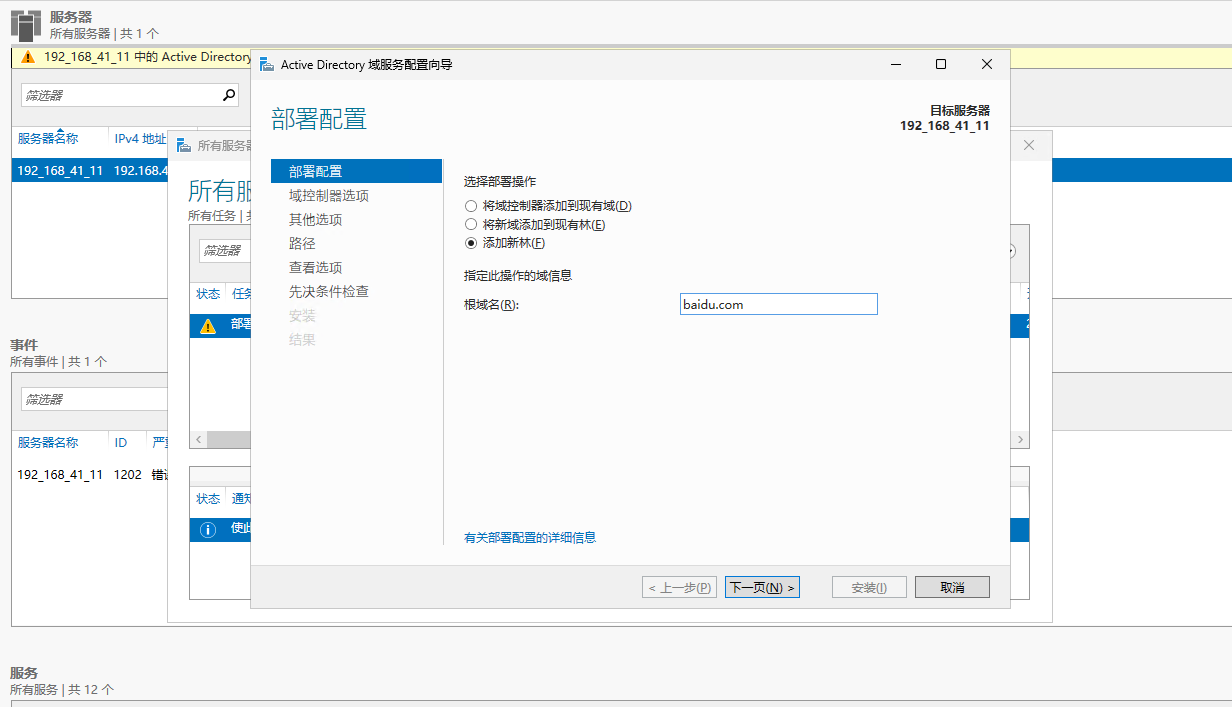Select the 添加新林 option
Screen dimensions: 1232x707
click(x=470, y=243)
